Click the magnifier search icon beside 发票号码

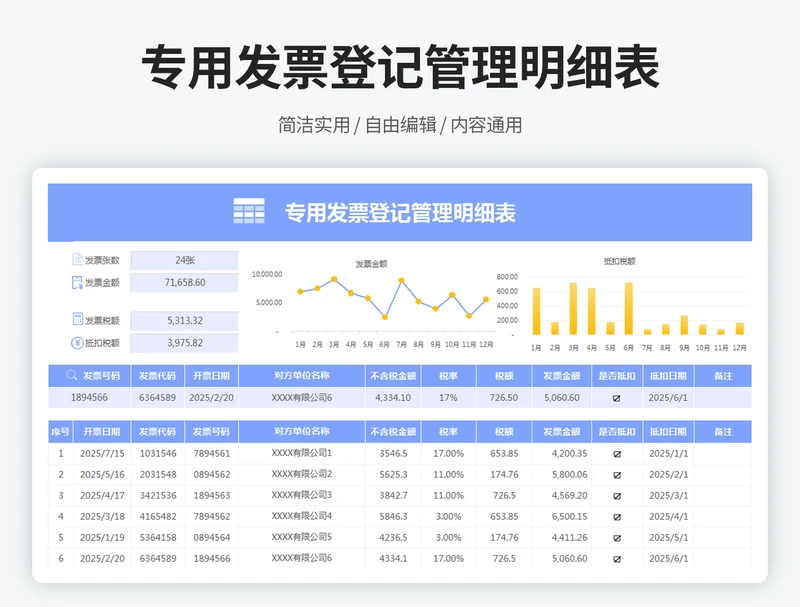(x=71, y=375)
